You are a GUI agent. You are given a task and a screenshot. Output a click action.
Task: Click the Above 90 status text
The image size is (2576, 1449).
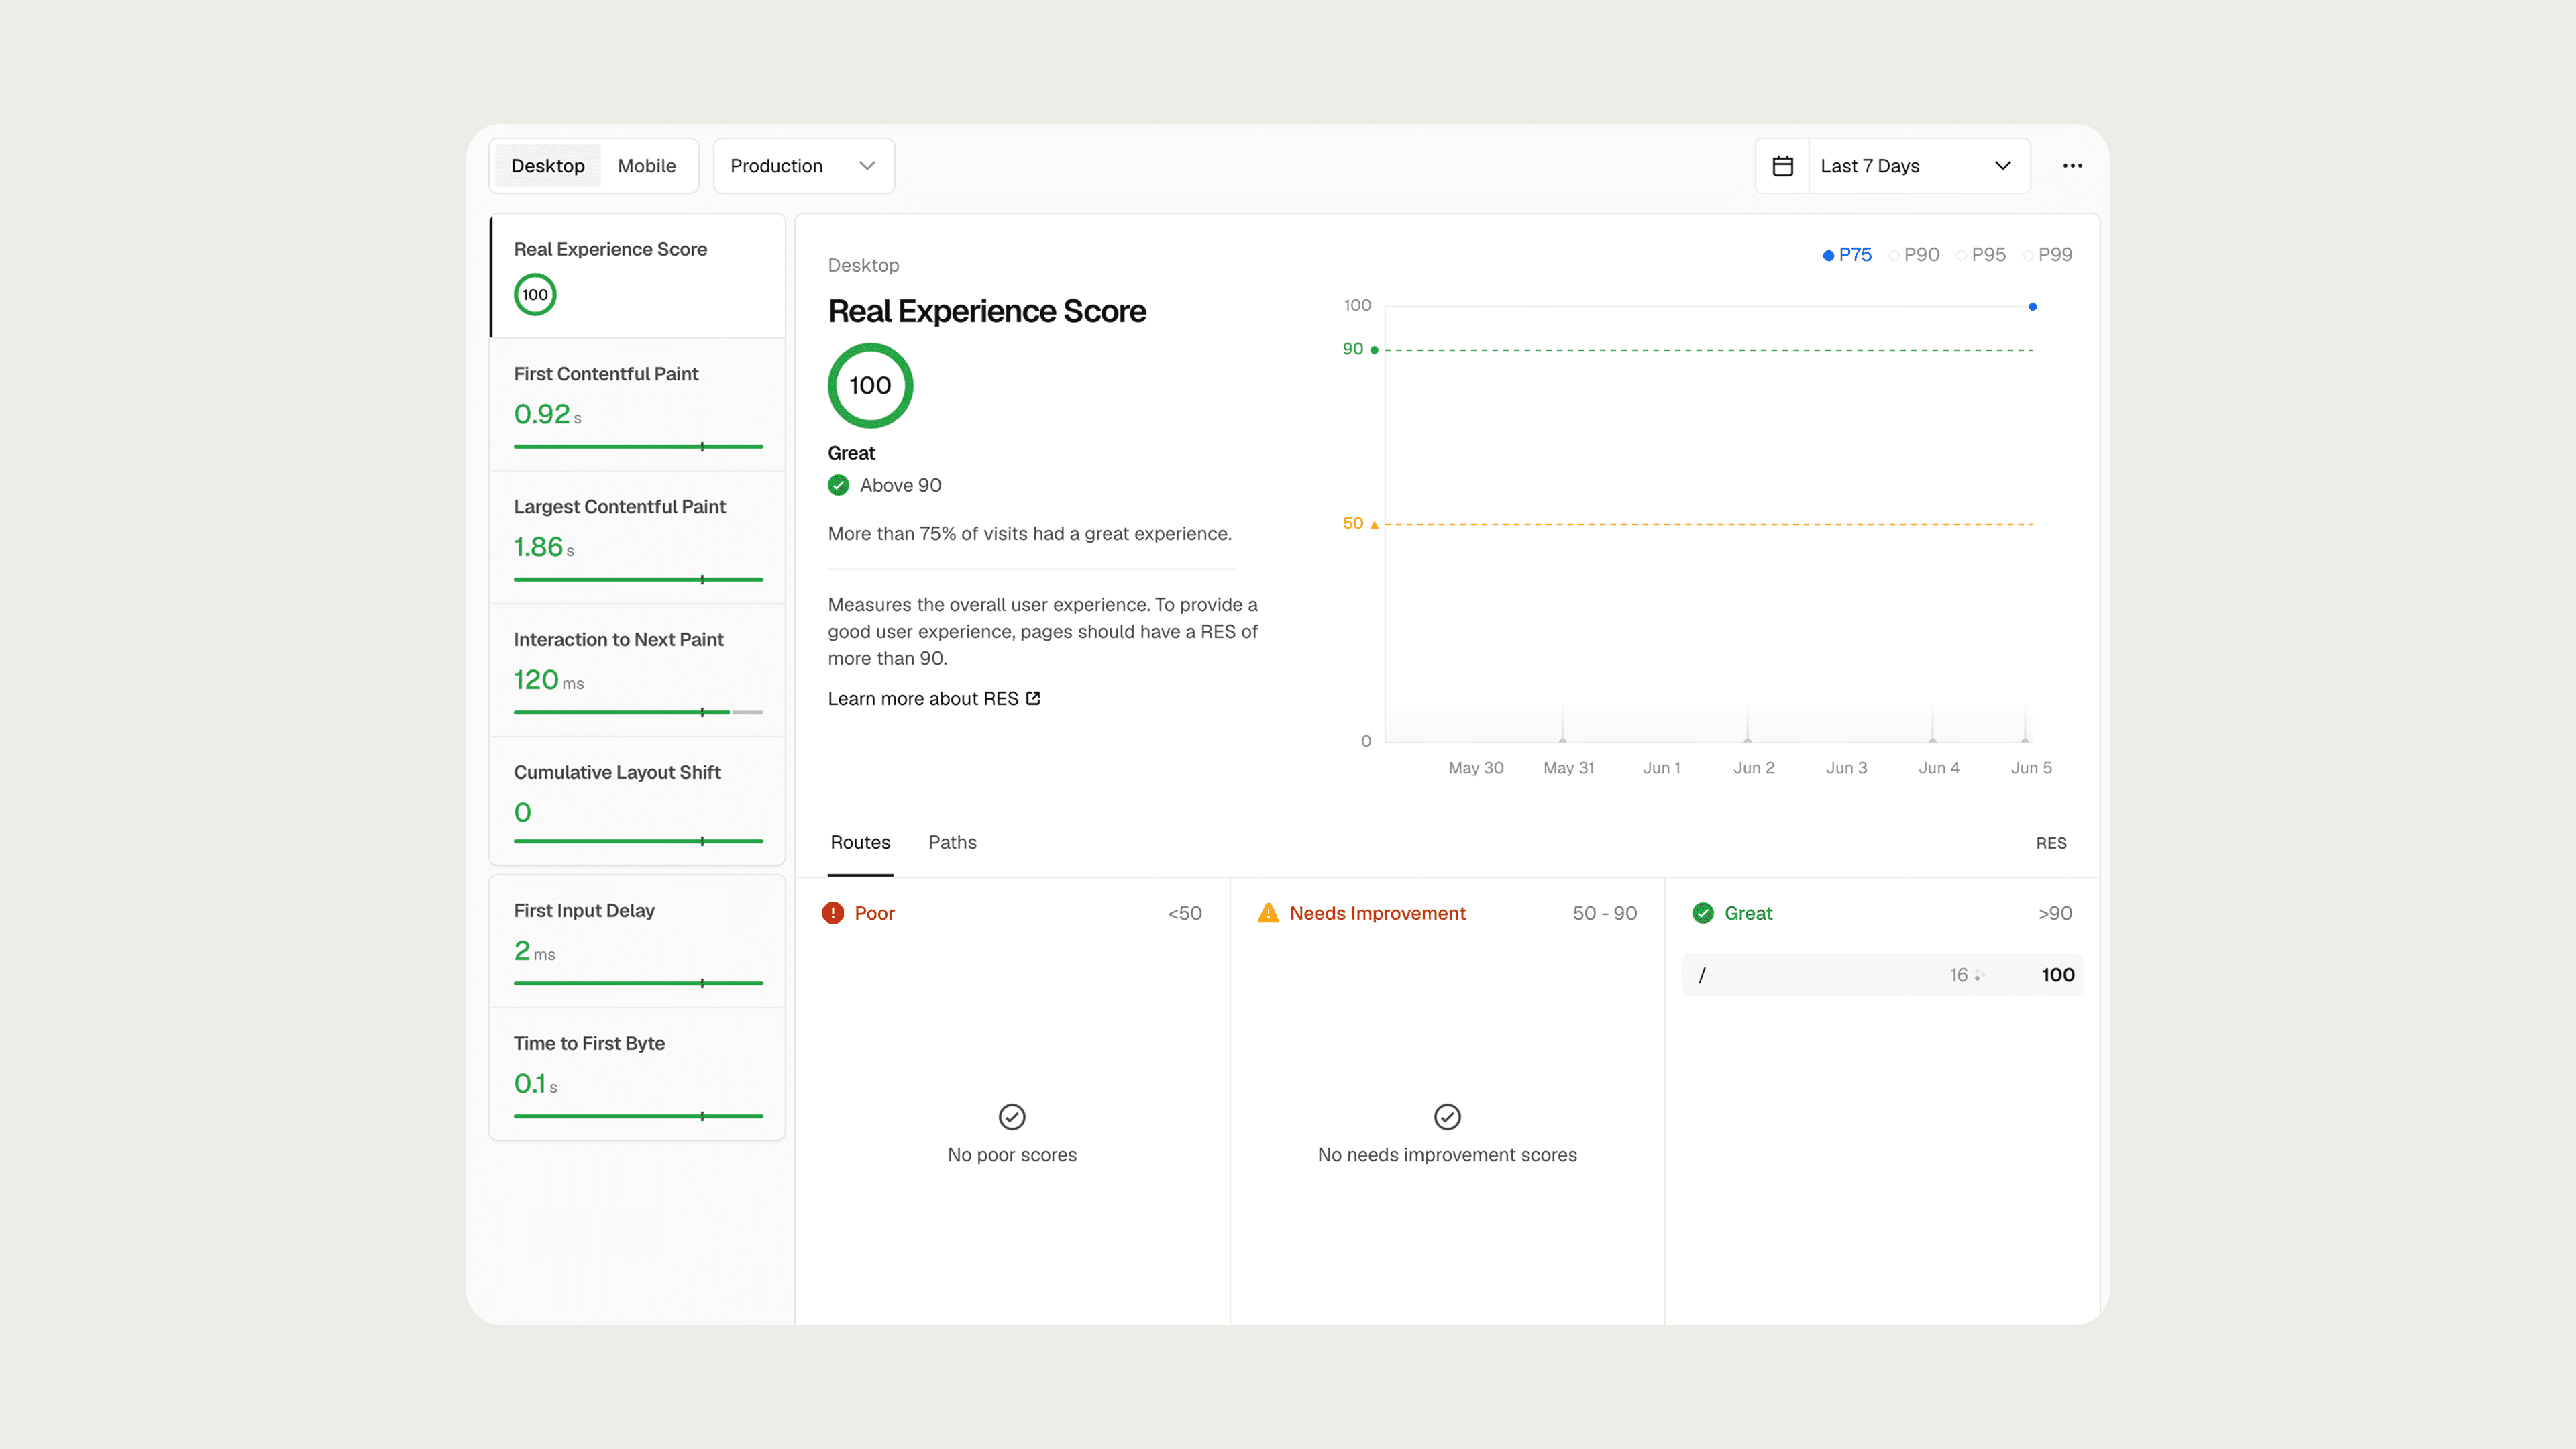900,485
